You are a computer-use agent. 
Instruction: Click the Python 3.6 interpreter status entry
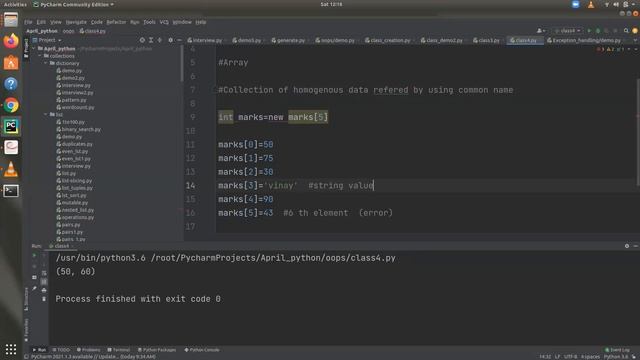[x=616, y=357]
